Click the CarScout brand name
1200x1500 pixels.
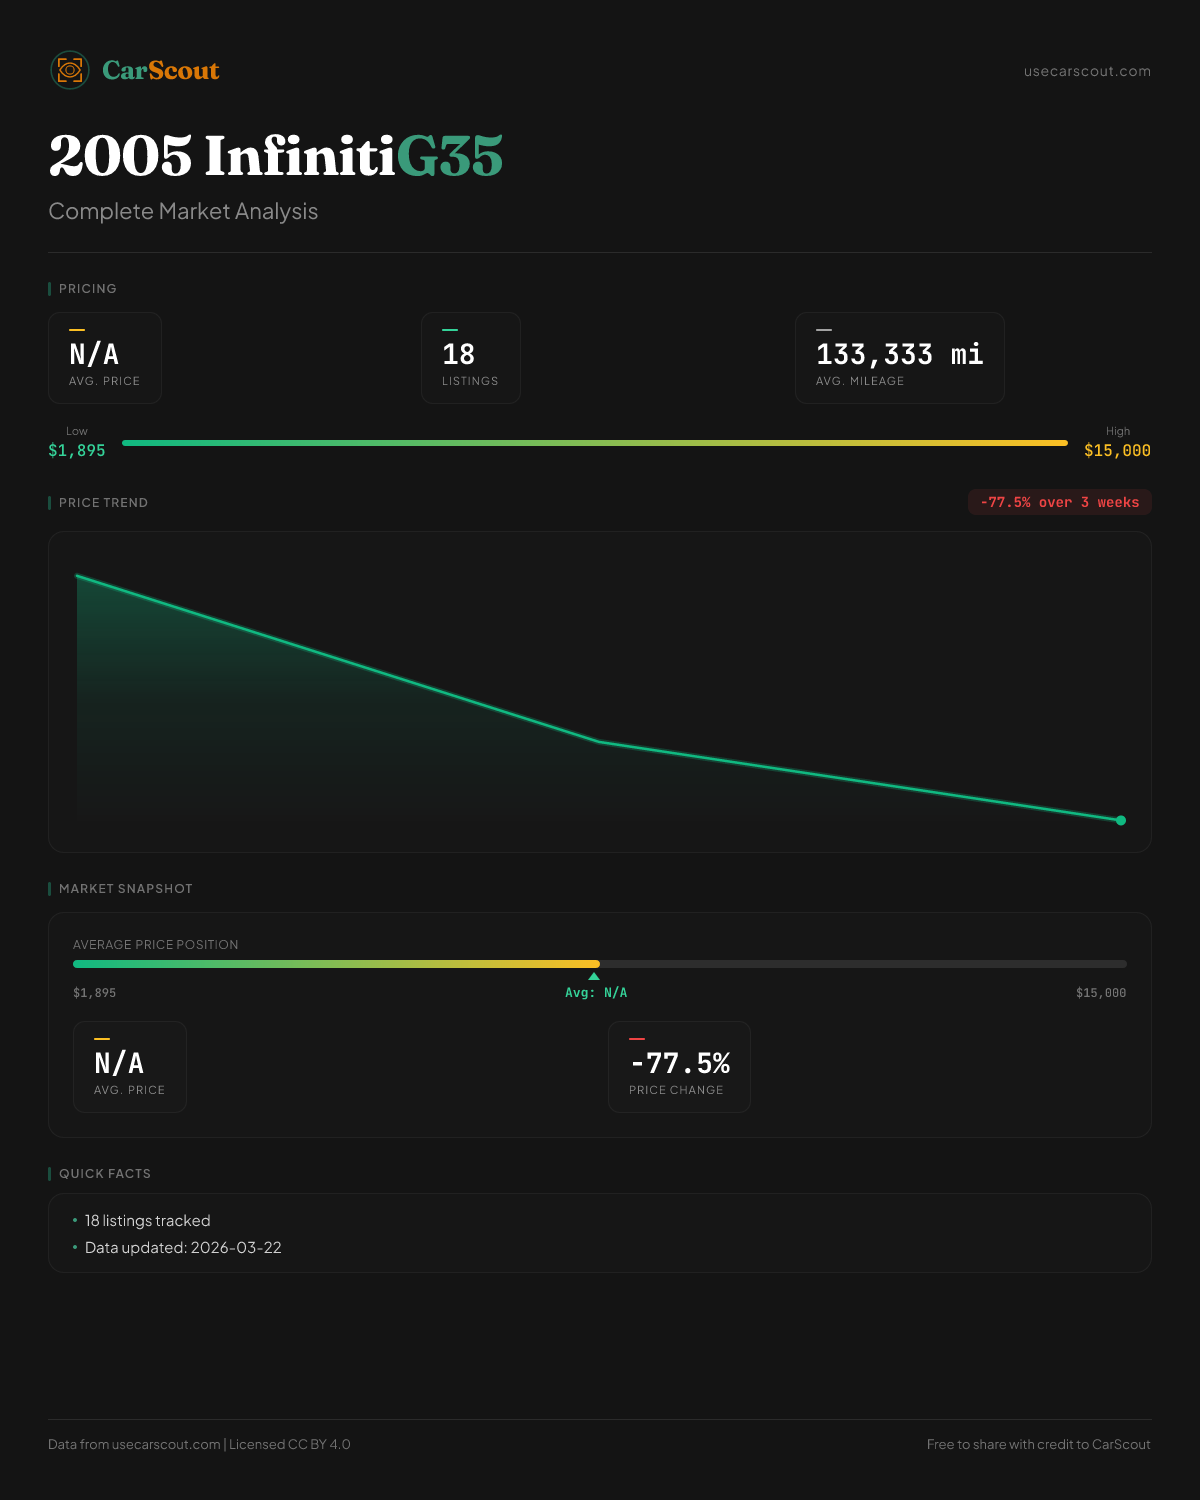161,71
